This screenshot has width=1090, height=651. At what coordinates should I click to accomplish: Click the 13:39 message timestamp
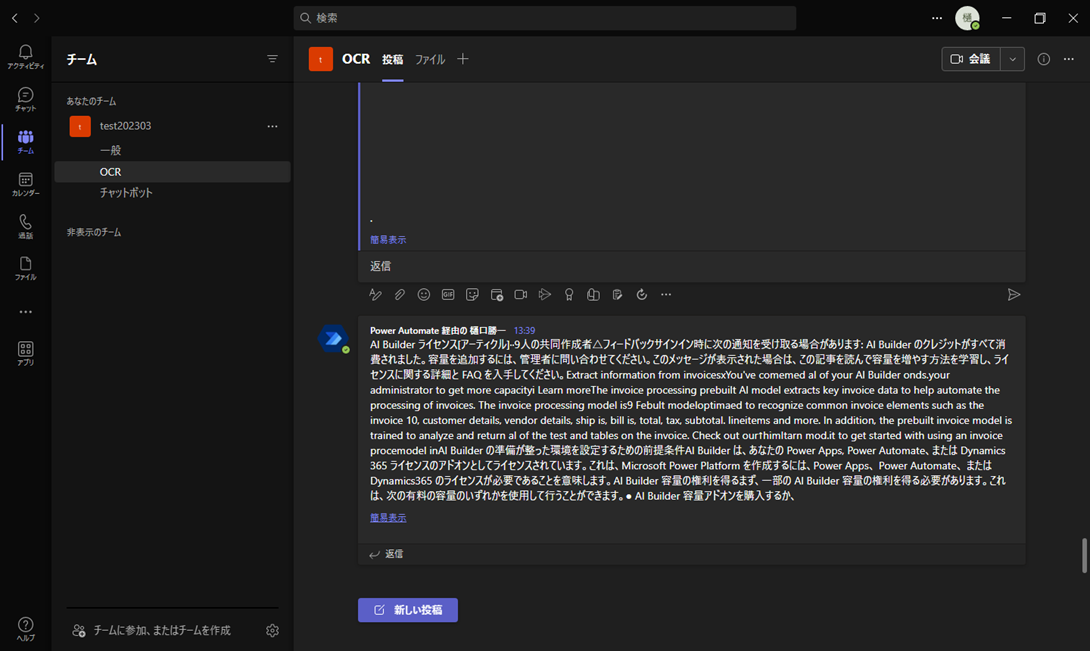(x=524, y=330)
